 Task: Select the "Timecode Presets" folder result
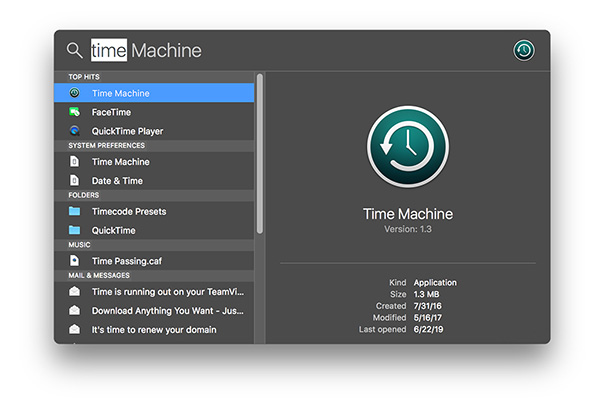tap(154, 211)
